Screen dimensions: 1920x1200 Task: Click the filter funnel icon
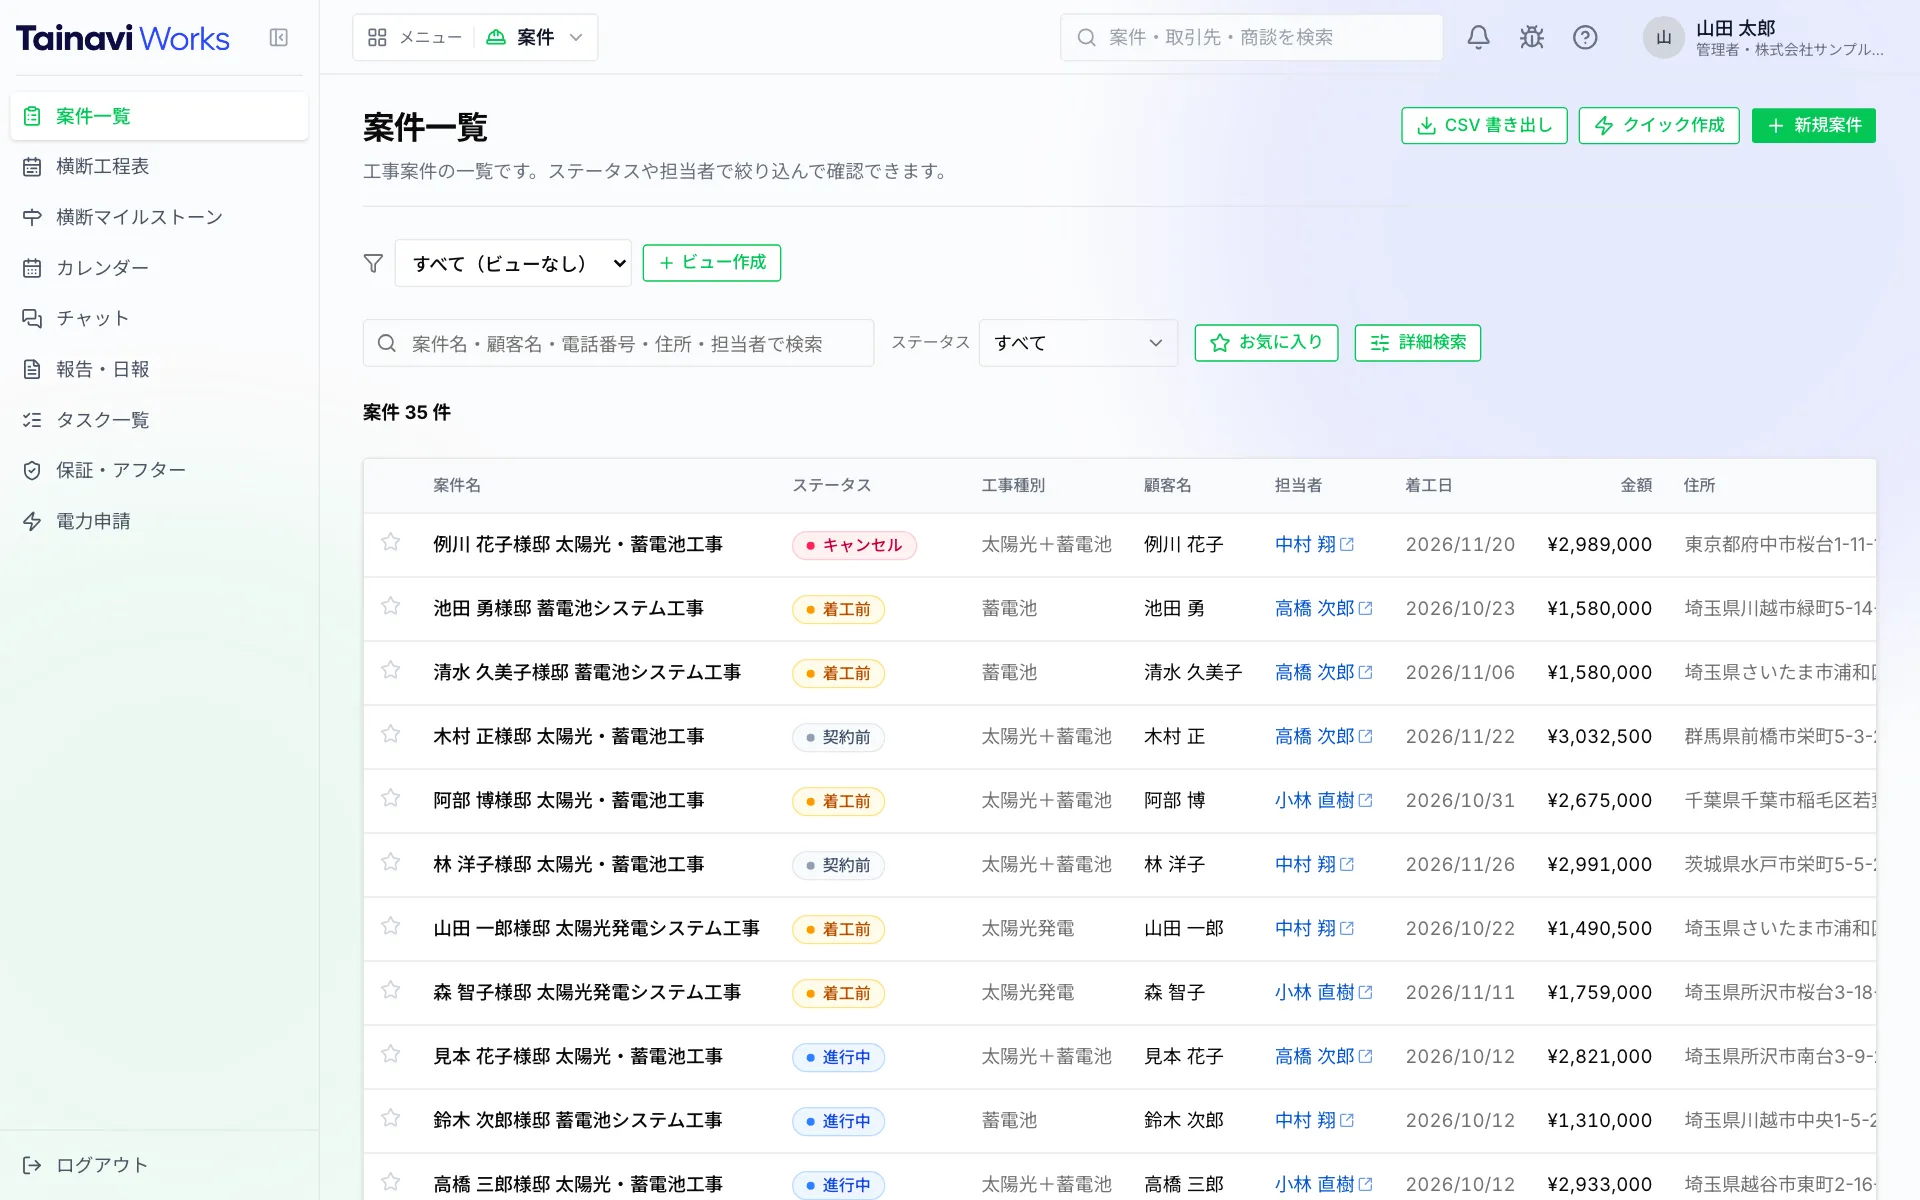pos(373,263)
